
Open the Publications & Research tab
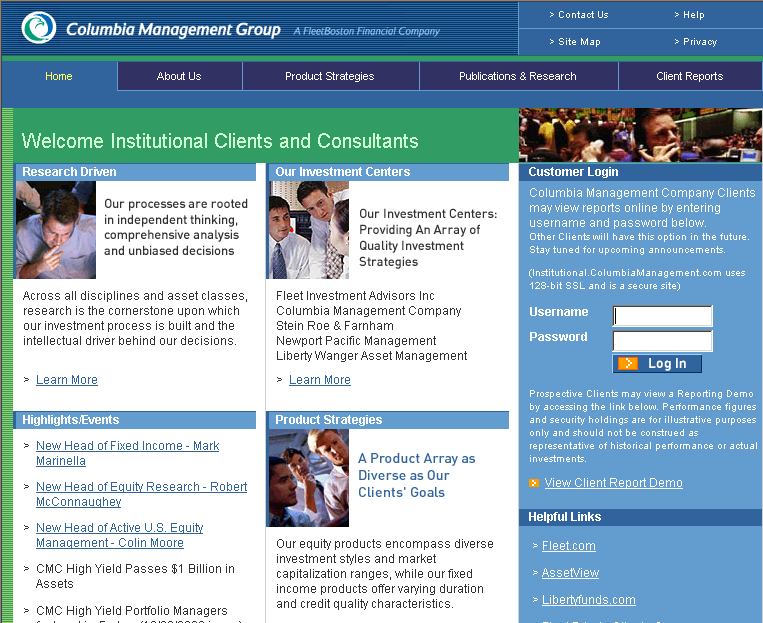click(518, 76)
